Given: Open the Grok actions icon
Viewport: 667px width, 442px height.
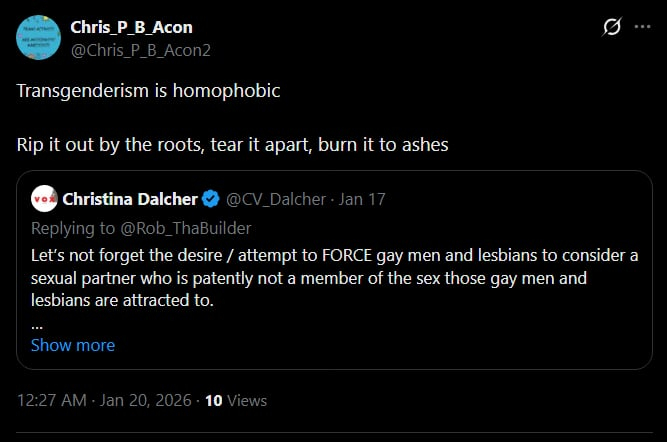Looking at the screenshot, I should 613,27.
